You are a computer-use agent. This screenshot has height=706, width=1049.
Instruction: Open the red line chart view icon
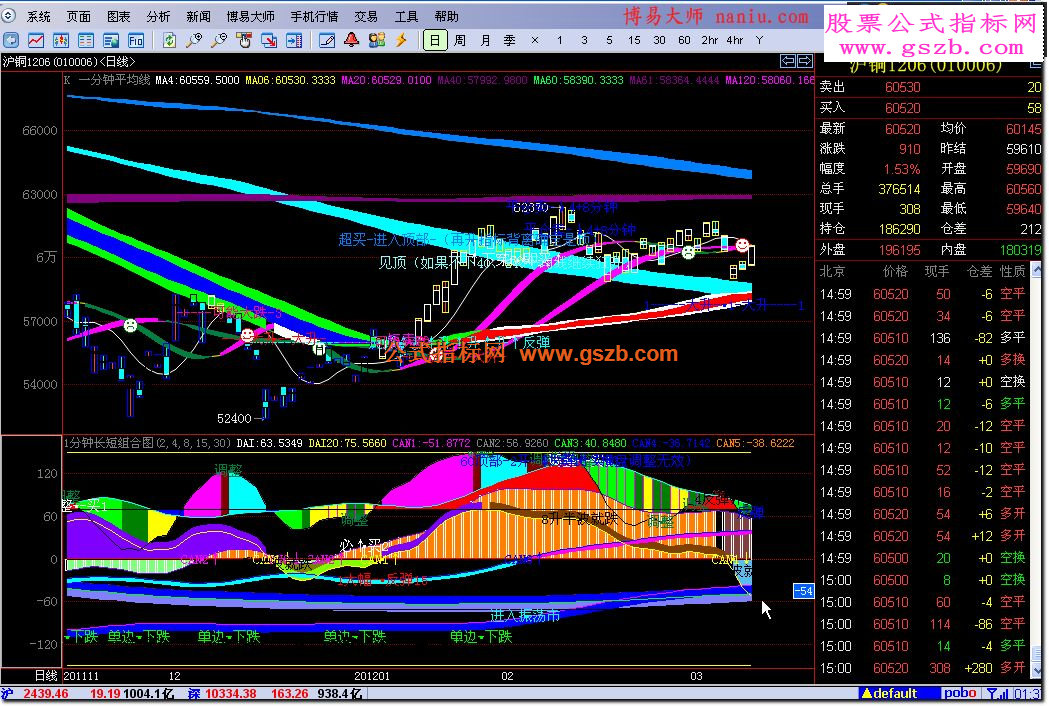pos(36,41)
